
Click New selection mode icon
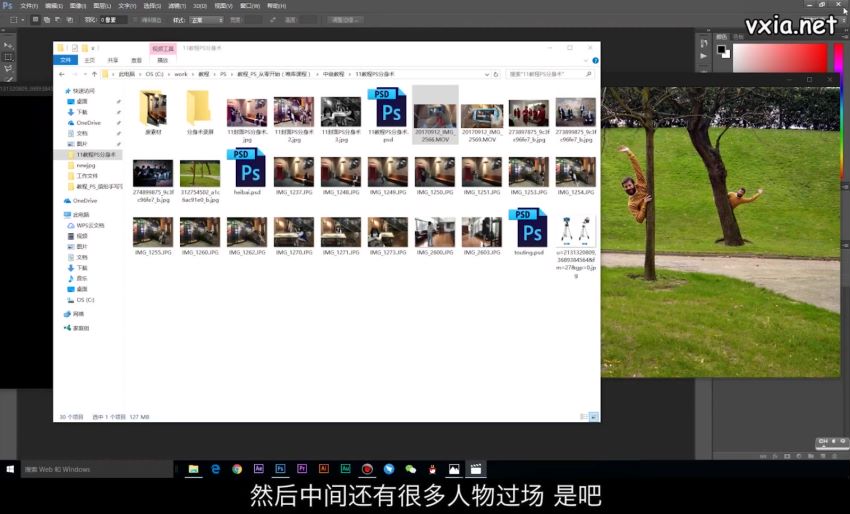(35, 20)
